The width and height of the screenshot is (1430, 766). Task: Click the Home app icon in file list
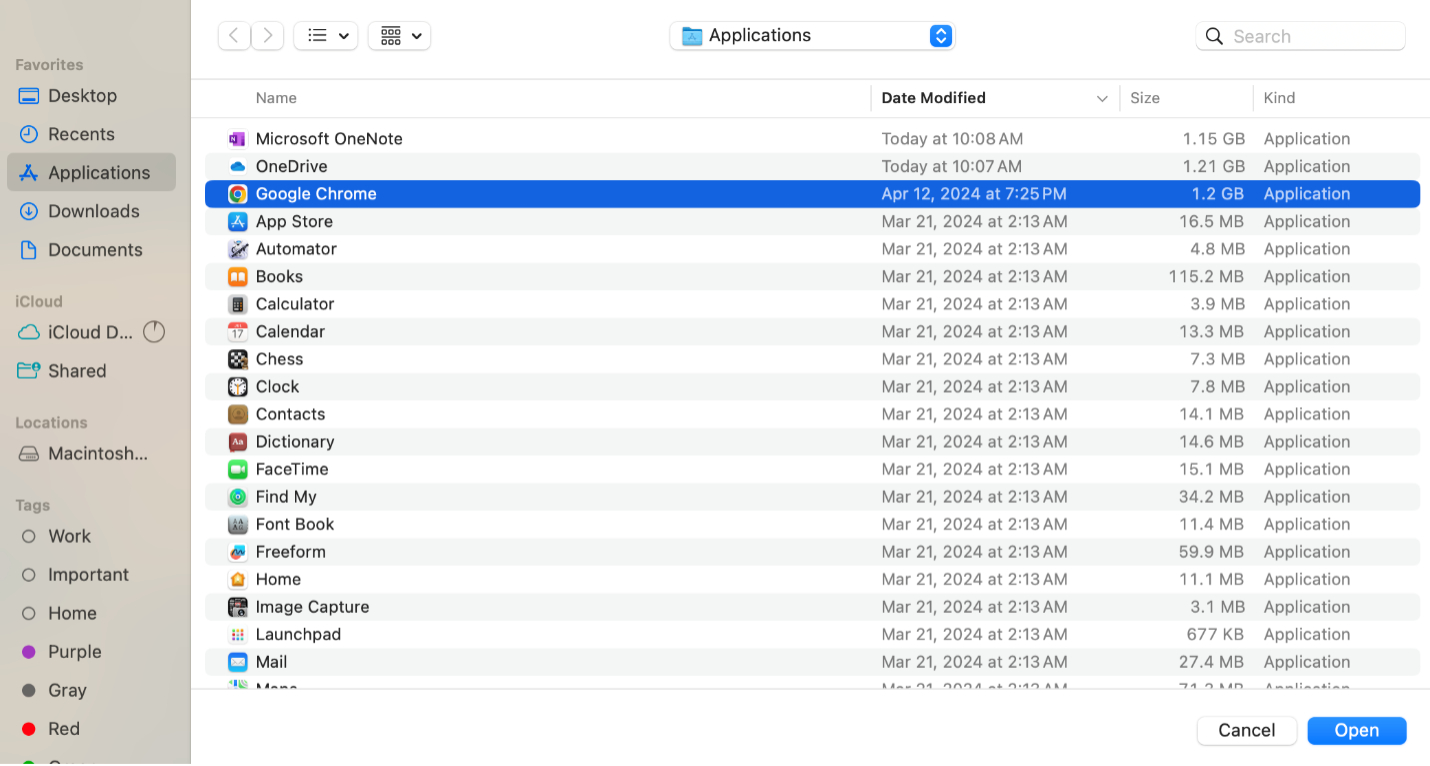[237, 579]
